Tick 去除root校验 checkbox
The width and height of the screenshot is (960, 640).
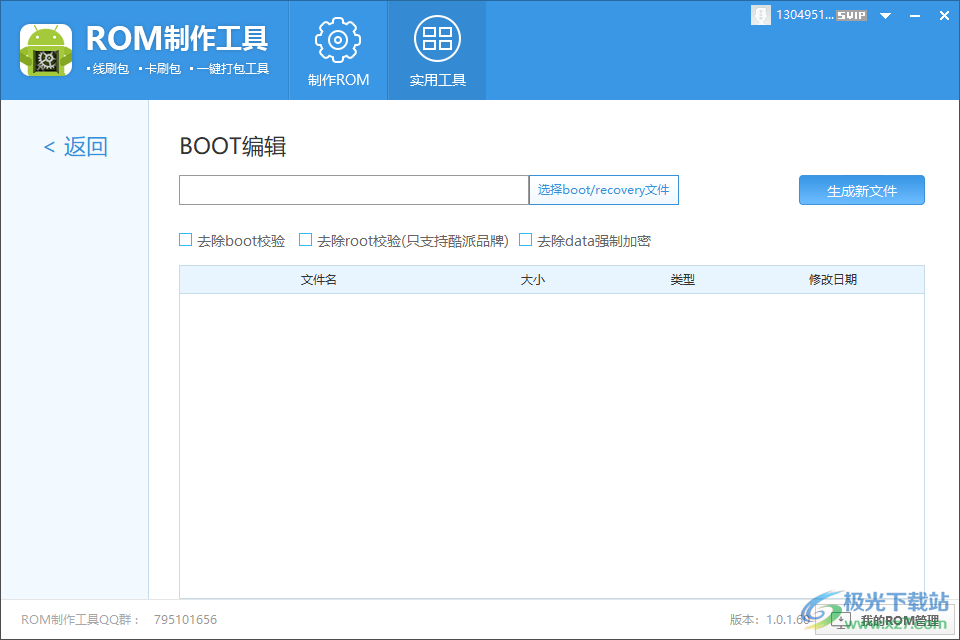(306, 240)
